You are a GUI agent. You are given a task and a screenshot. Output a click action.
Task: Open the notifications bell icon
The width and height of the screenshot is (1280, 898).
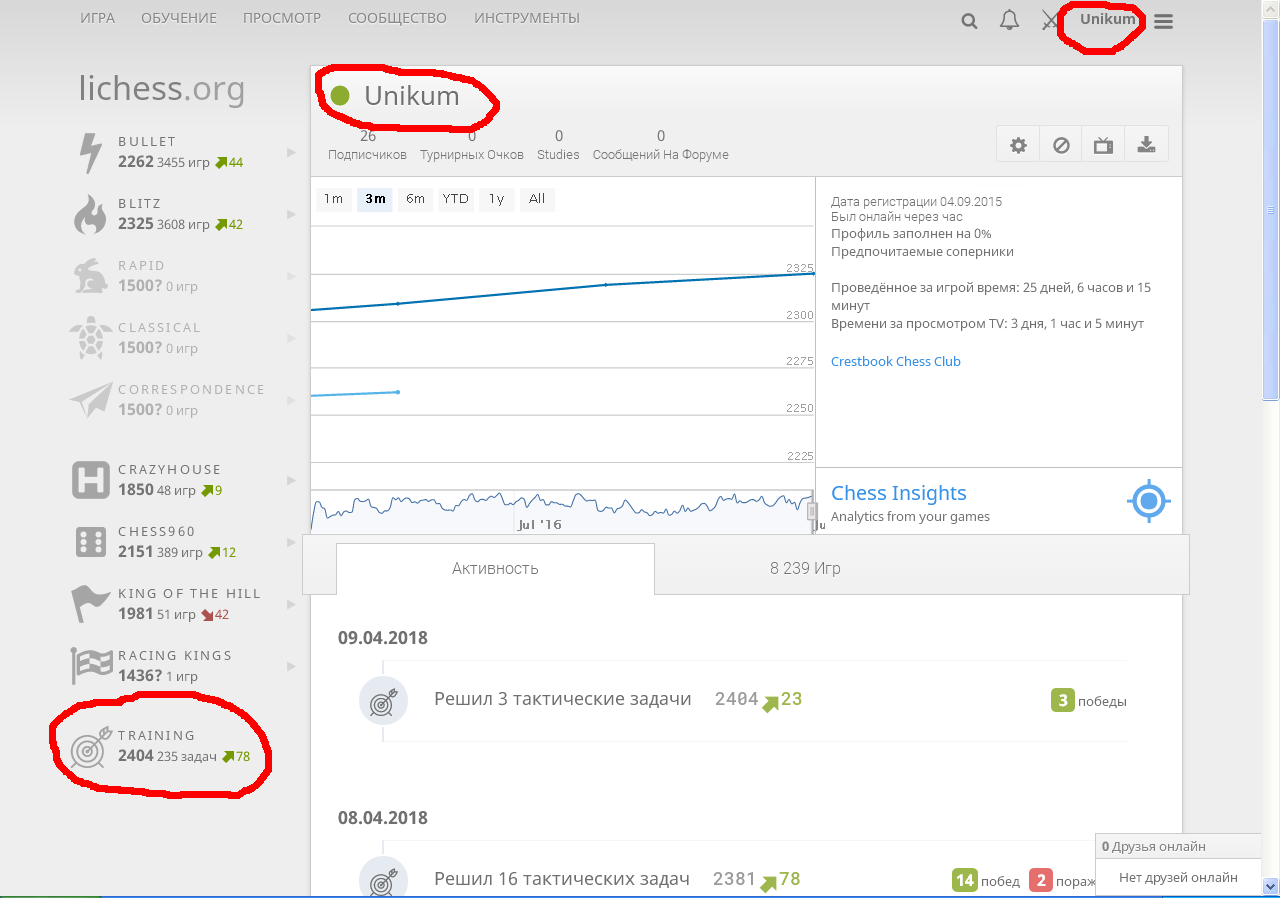(x=1009, y=20)
